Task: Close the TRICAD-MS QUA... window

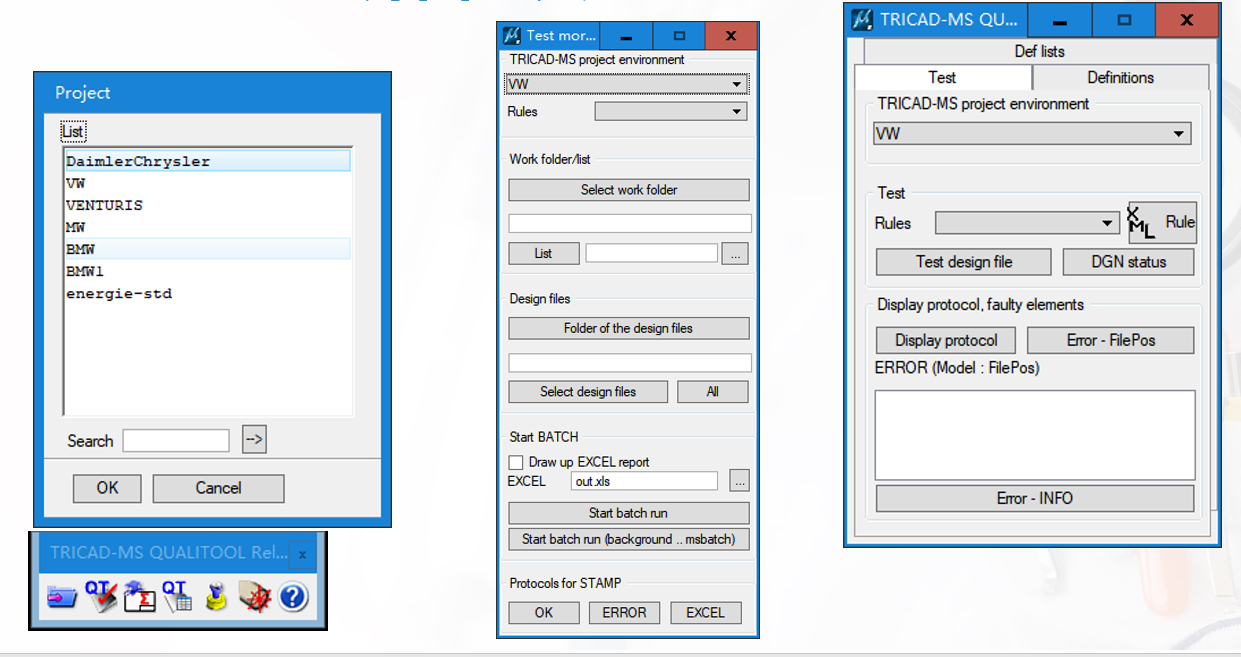Action: click(1186, 20)
